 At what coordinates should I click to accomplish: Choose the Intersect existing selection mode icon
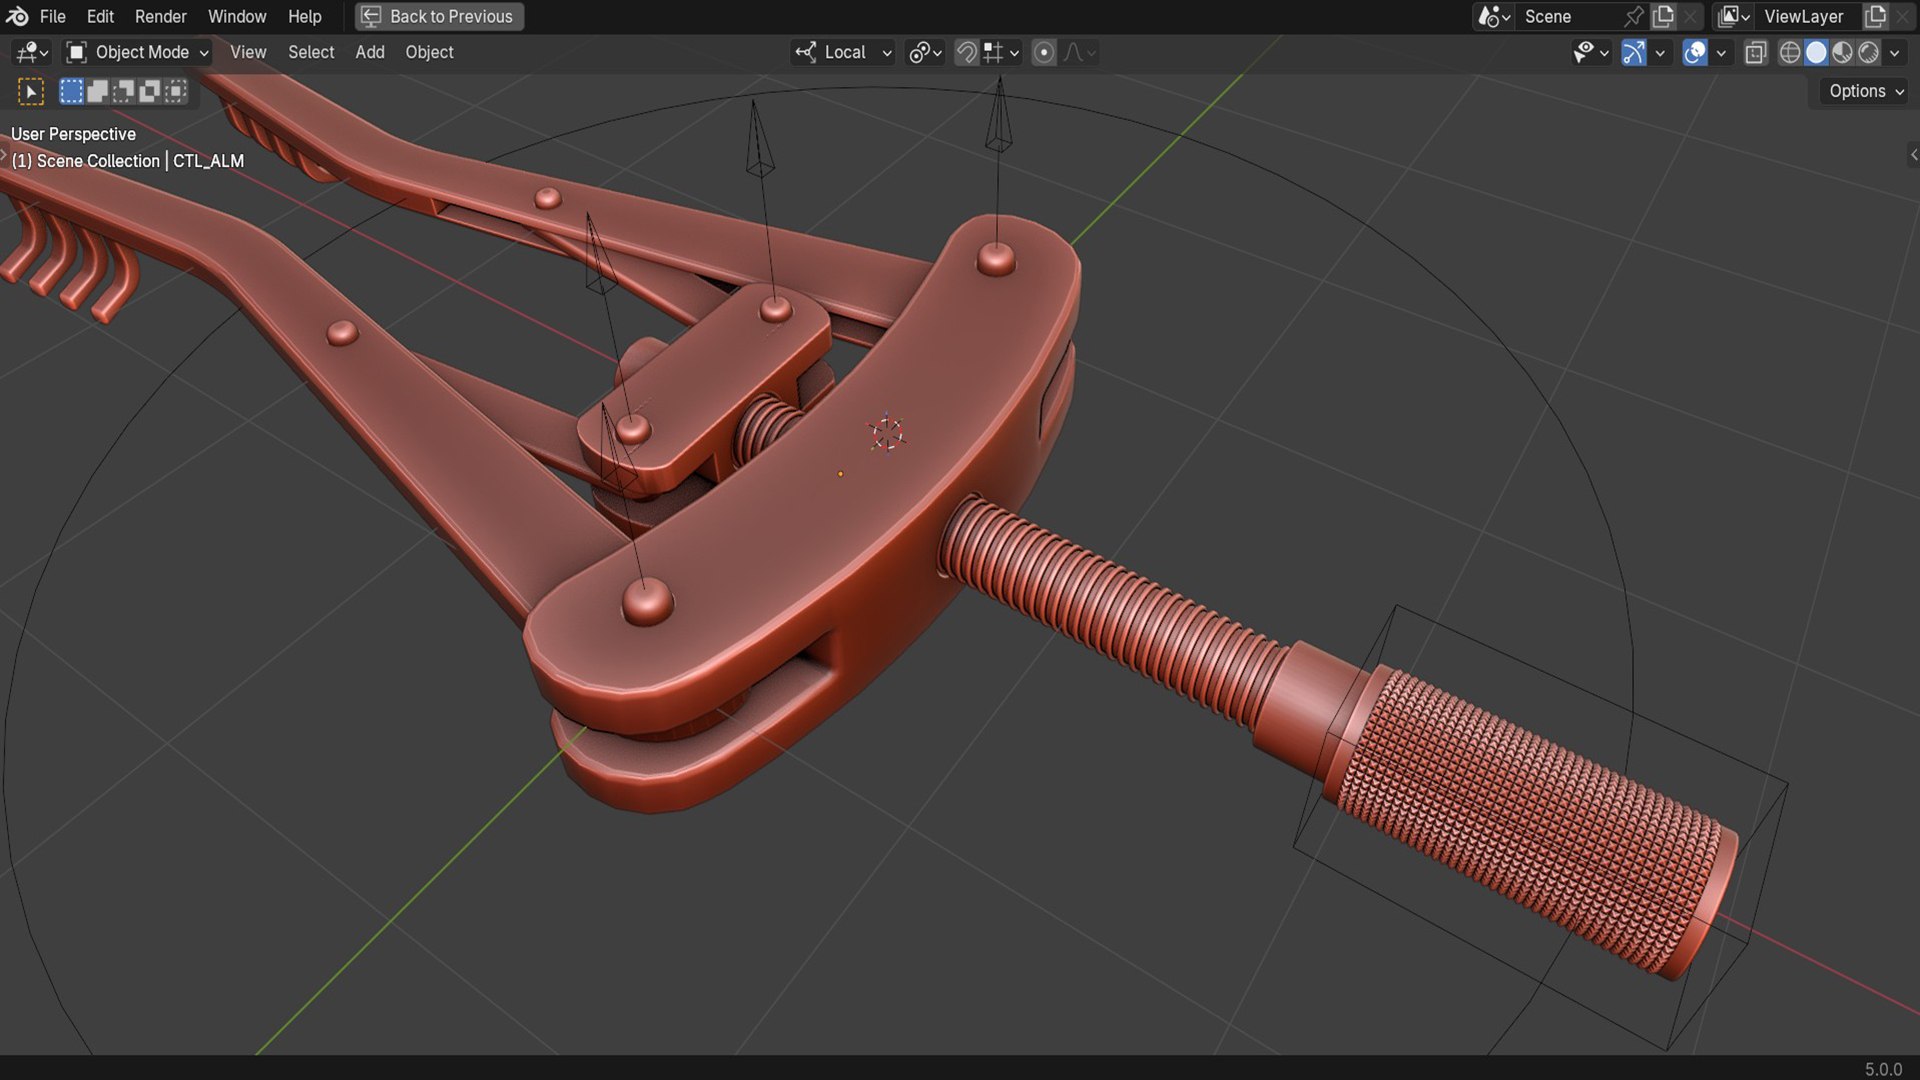pos(175,92)
